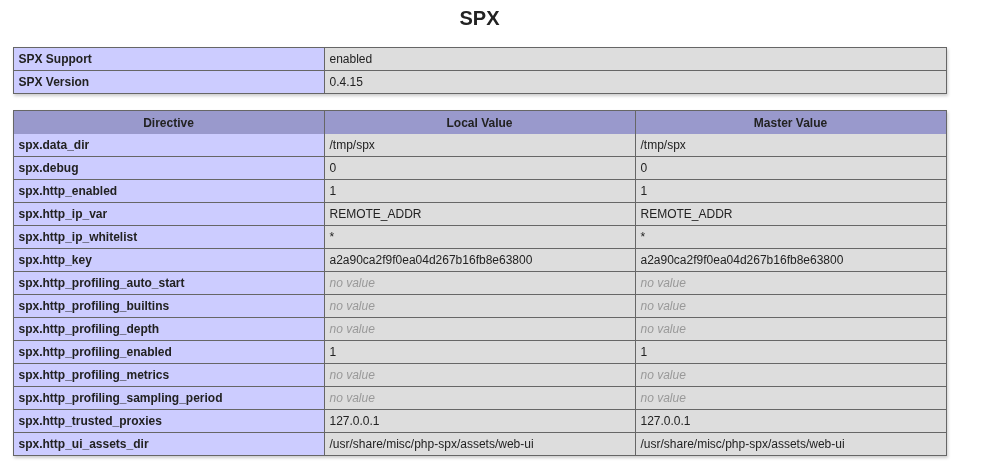This screenshot has height=465, width=981.
Task: Click the local spx.http_key hash value
Action: pyautogui.click(x=430, y=260)
